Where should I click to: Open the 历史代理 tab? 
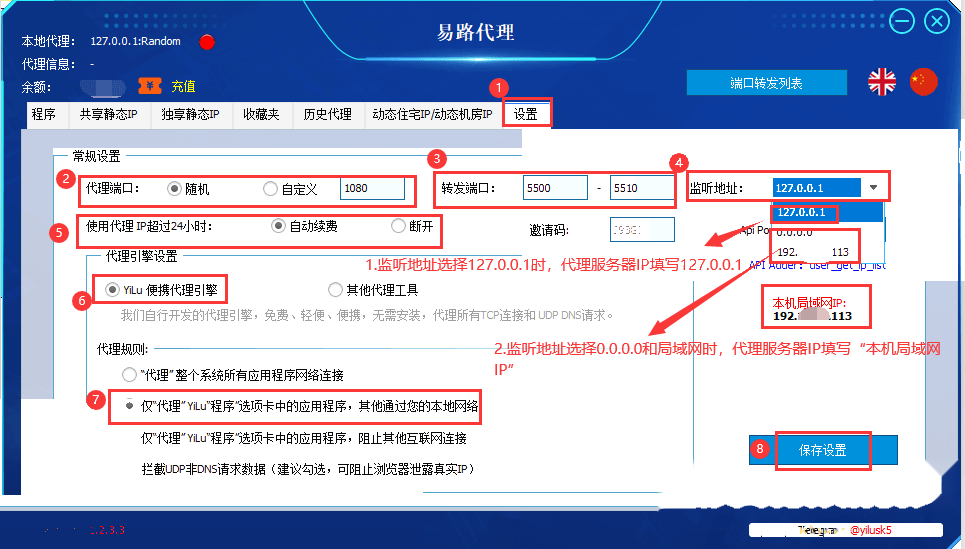327,114
